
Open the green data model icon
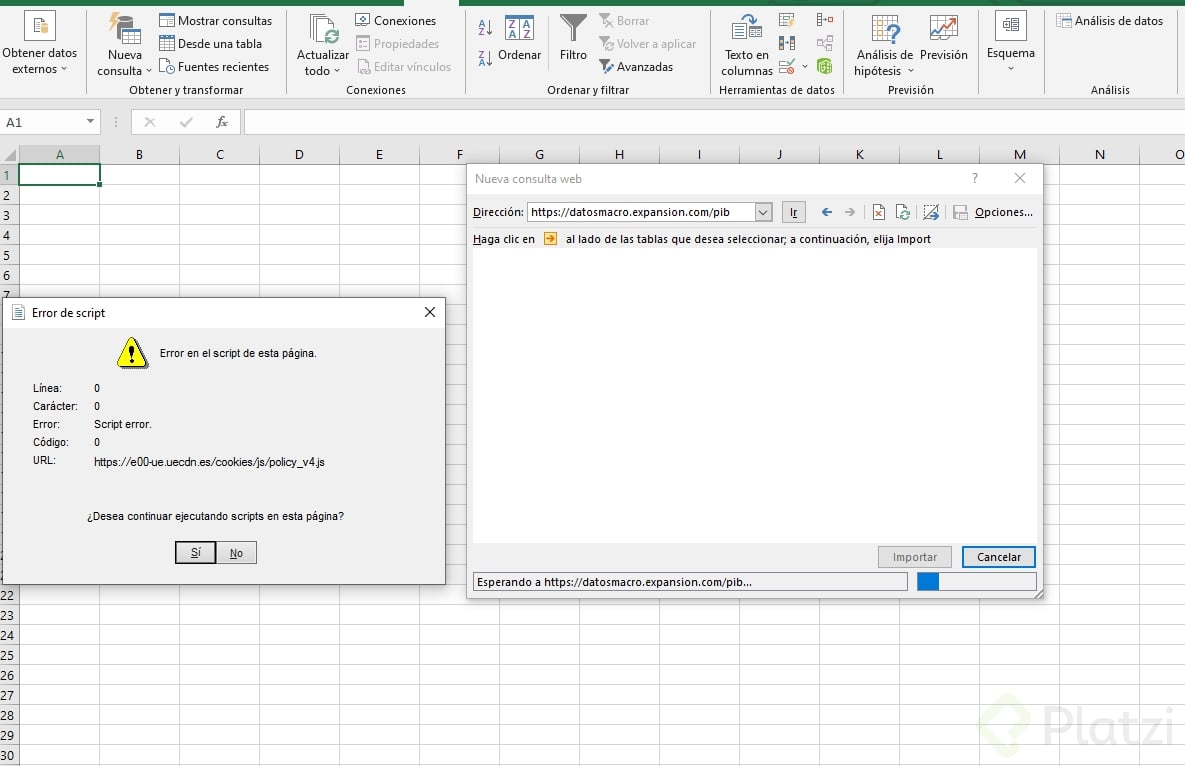coord(825,66)
